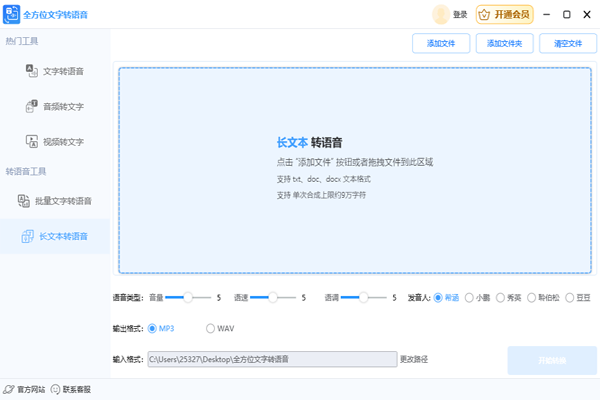Click the 联系客服 smiley icon
Image resolution: width=600 pixels, height=400 pixels.
click(x=55, y=390)
